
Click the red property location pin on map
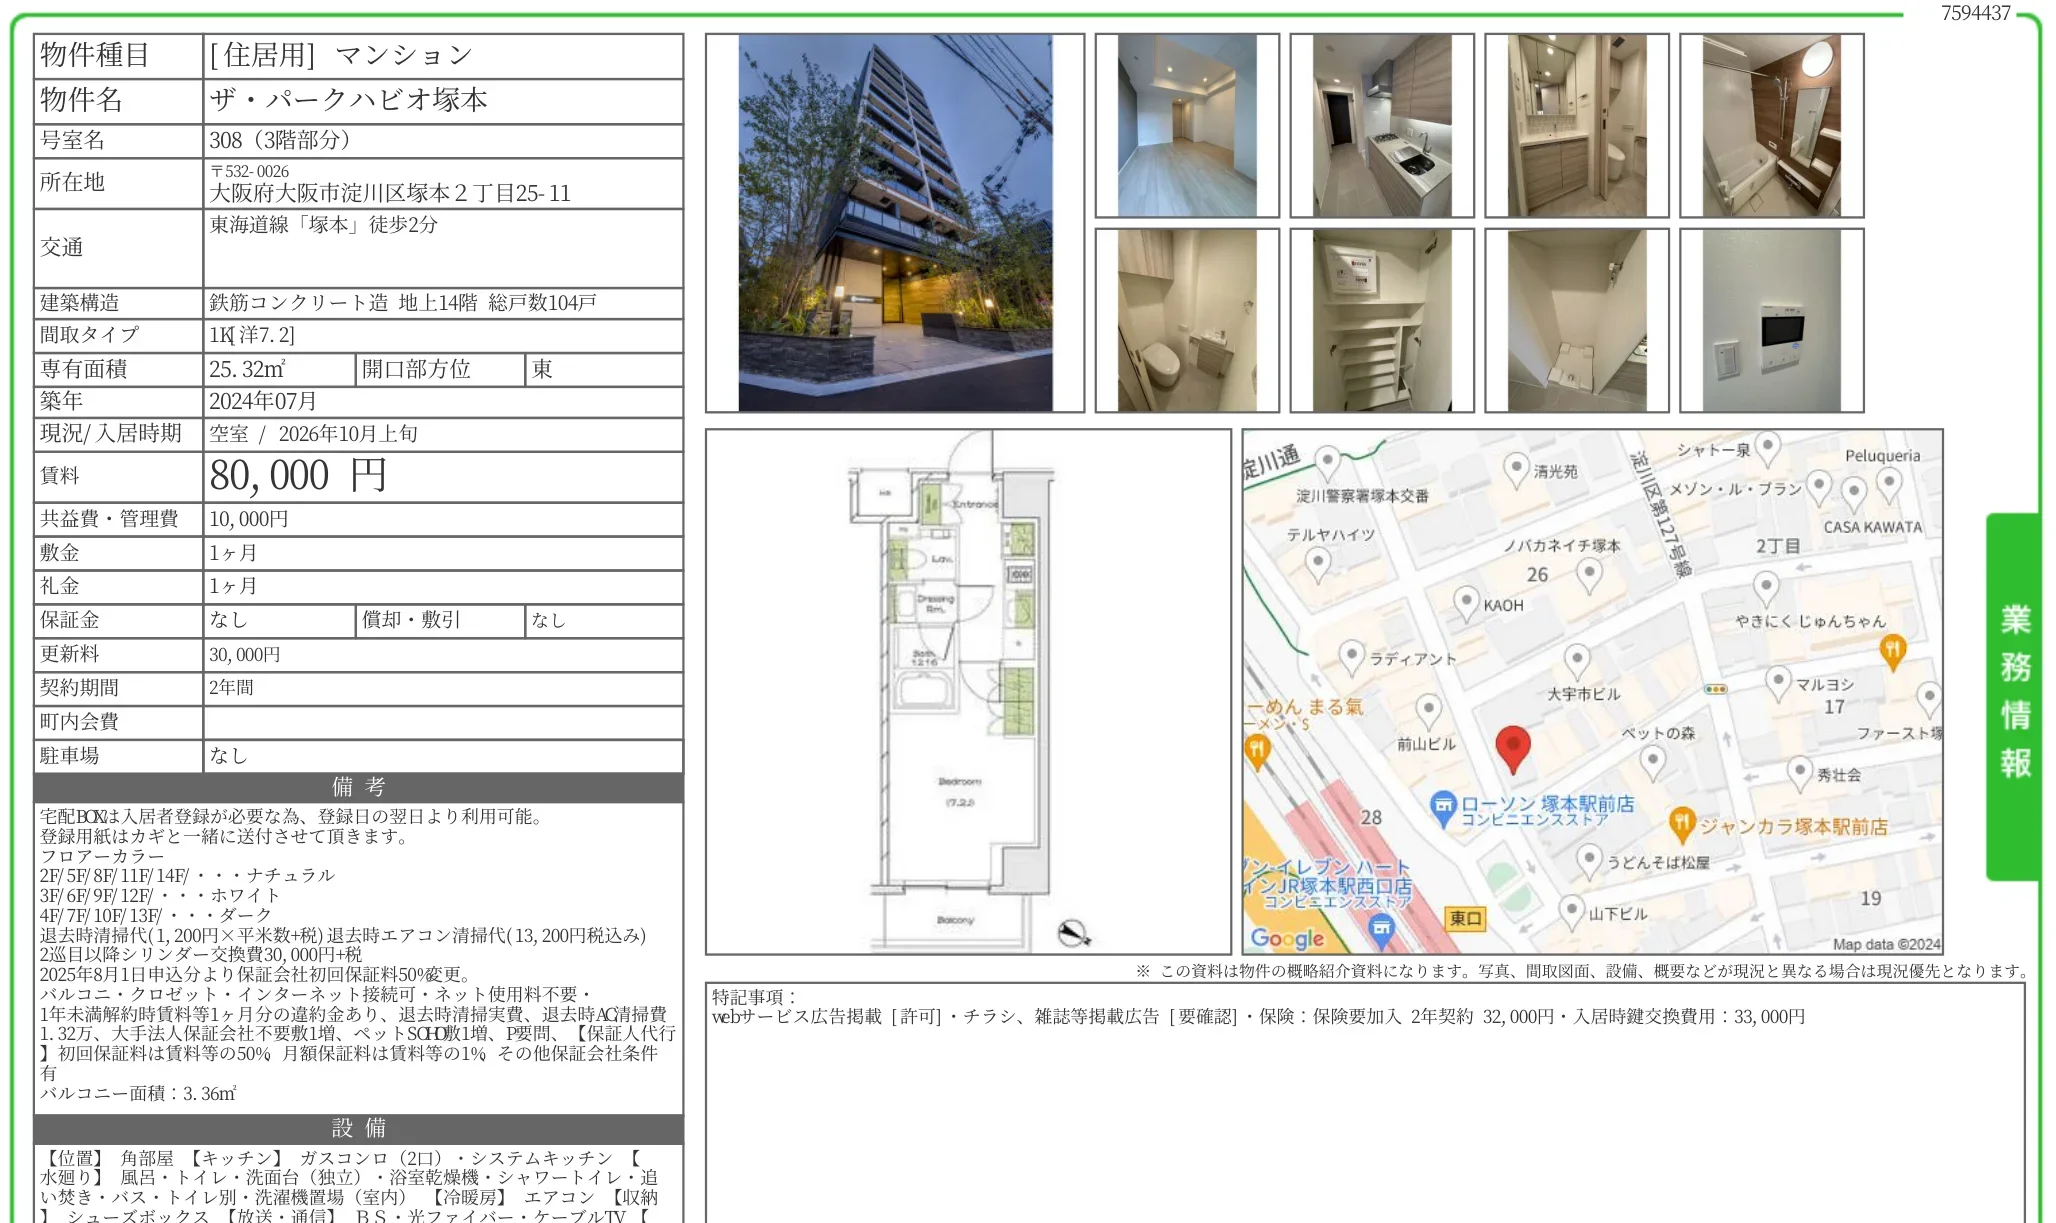pyautogui.click(x=1513, y=749)
